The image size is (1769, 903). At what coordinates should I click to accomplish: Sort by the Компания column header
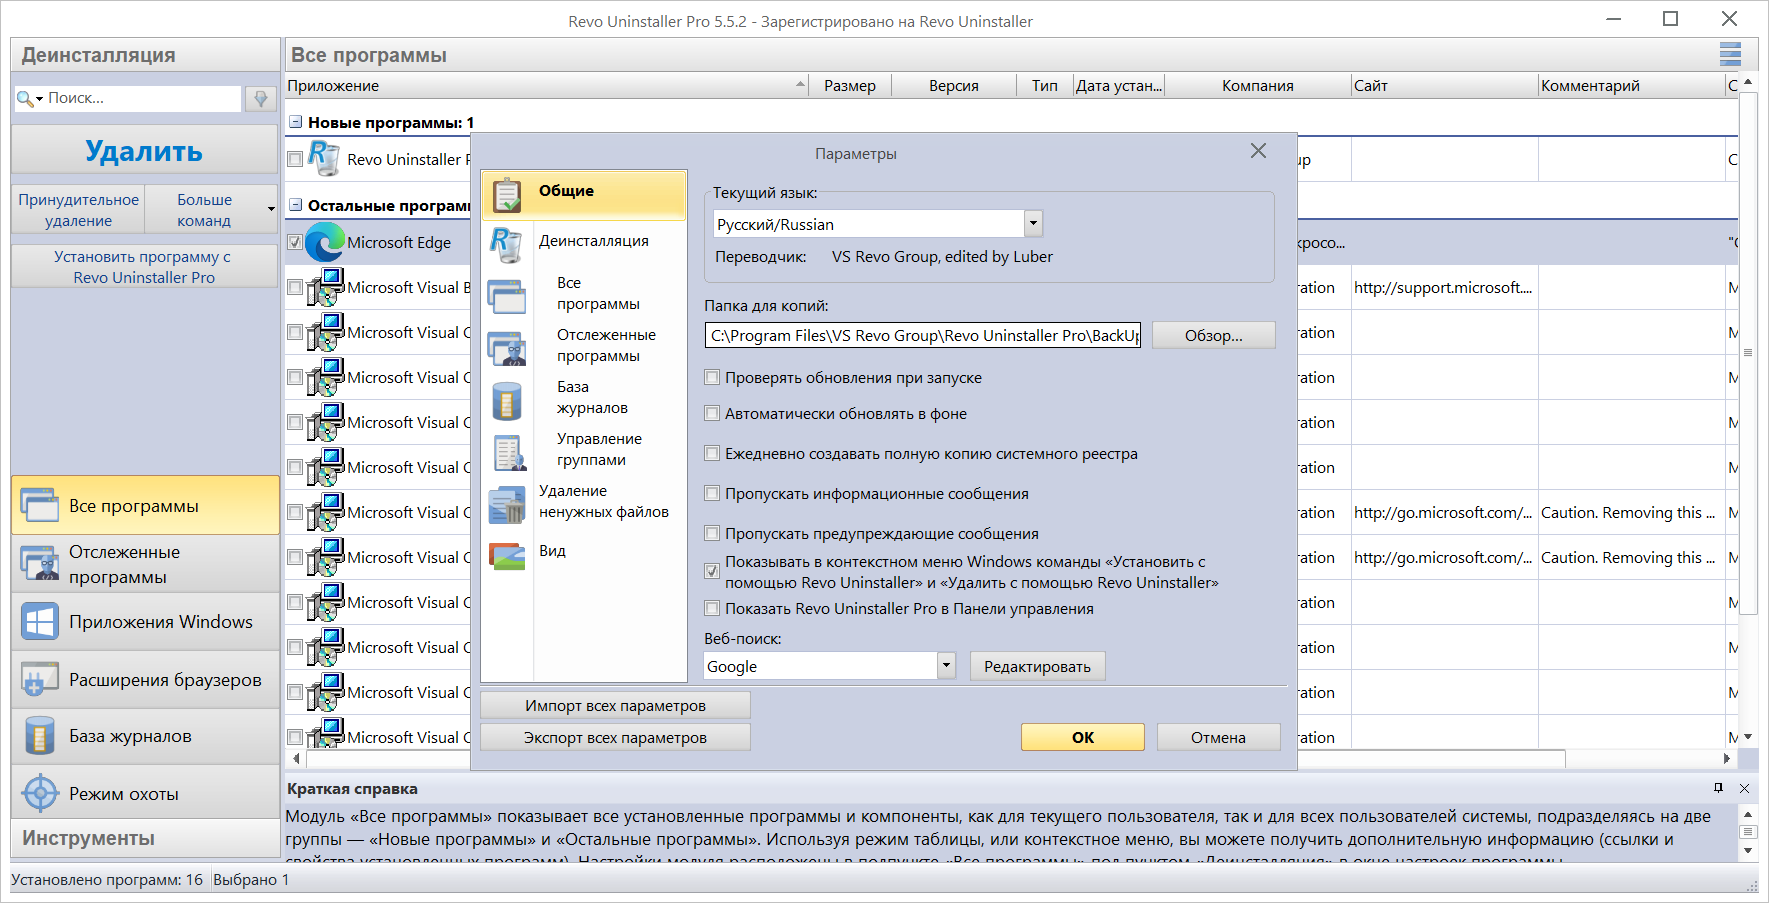(1258, 86)
